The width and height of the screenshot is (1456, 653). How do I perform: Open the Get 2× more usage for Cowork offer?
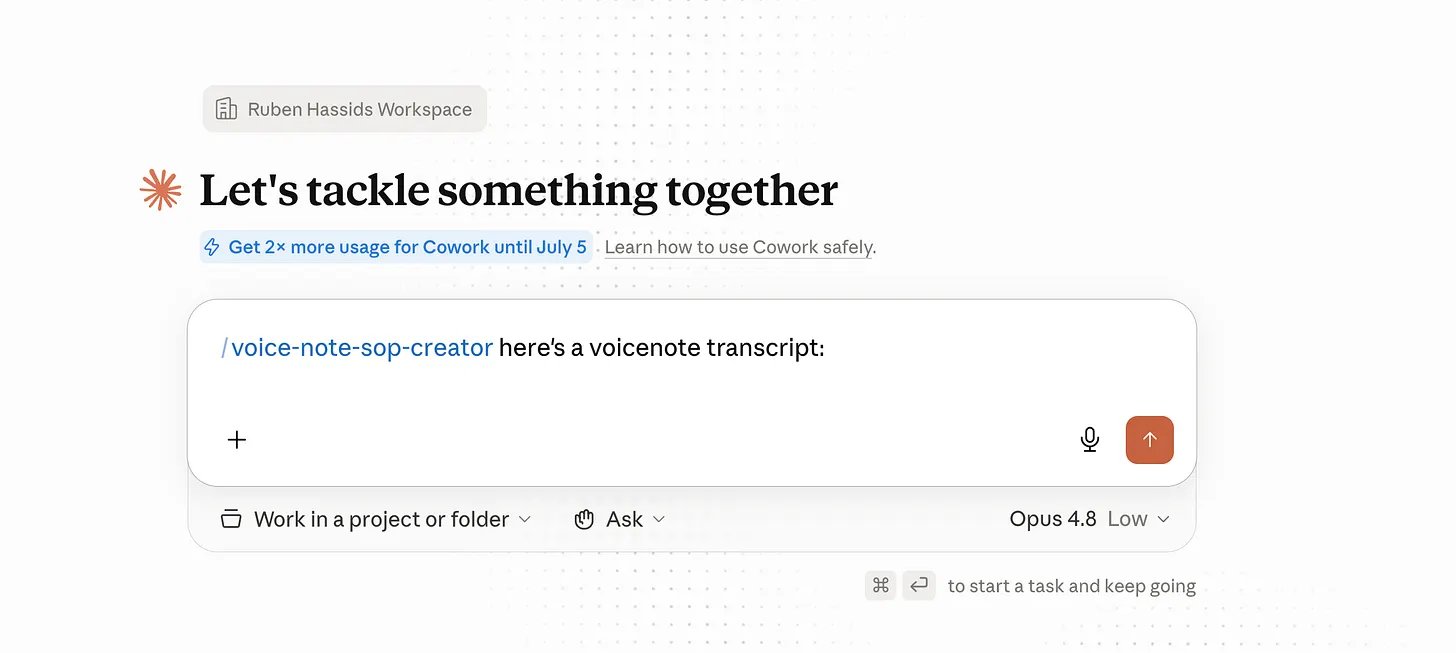click(396, 247)
